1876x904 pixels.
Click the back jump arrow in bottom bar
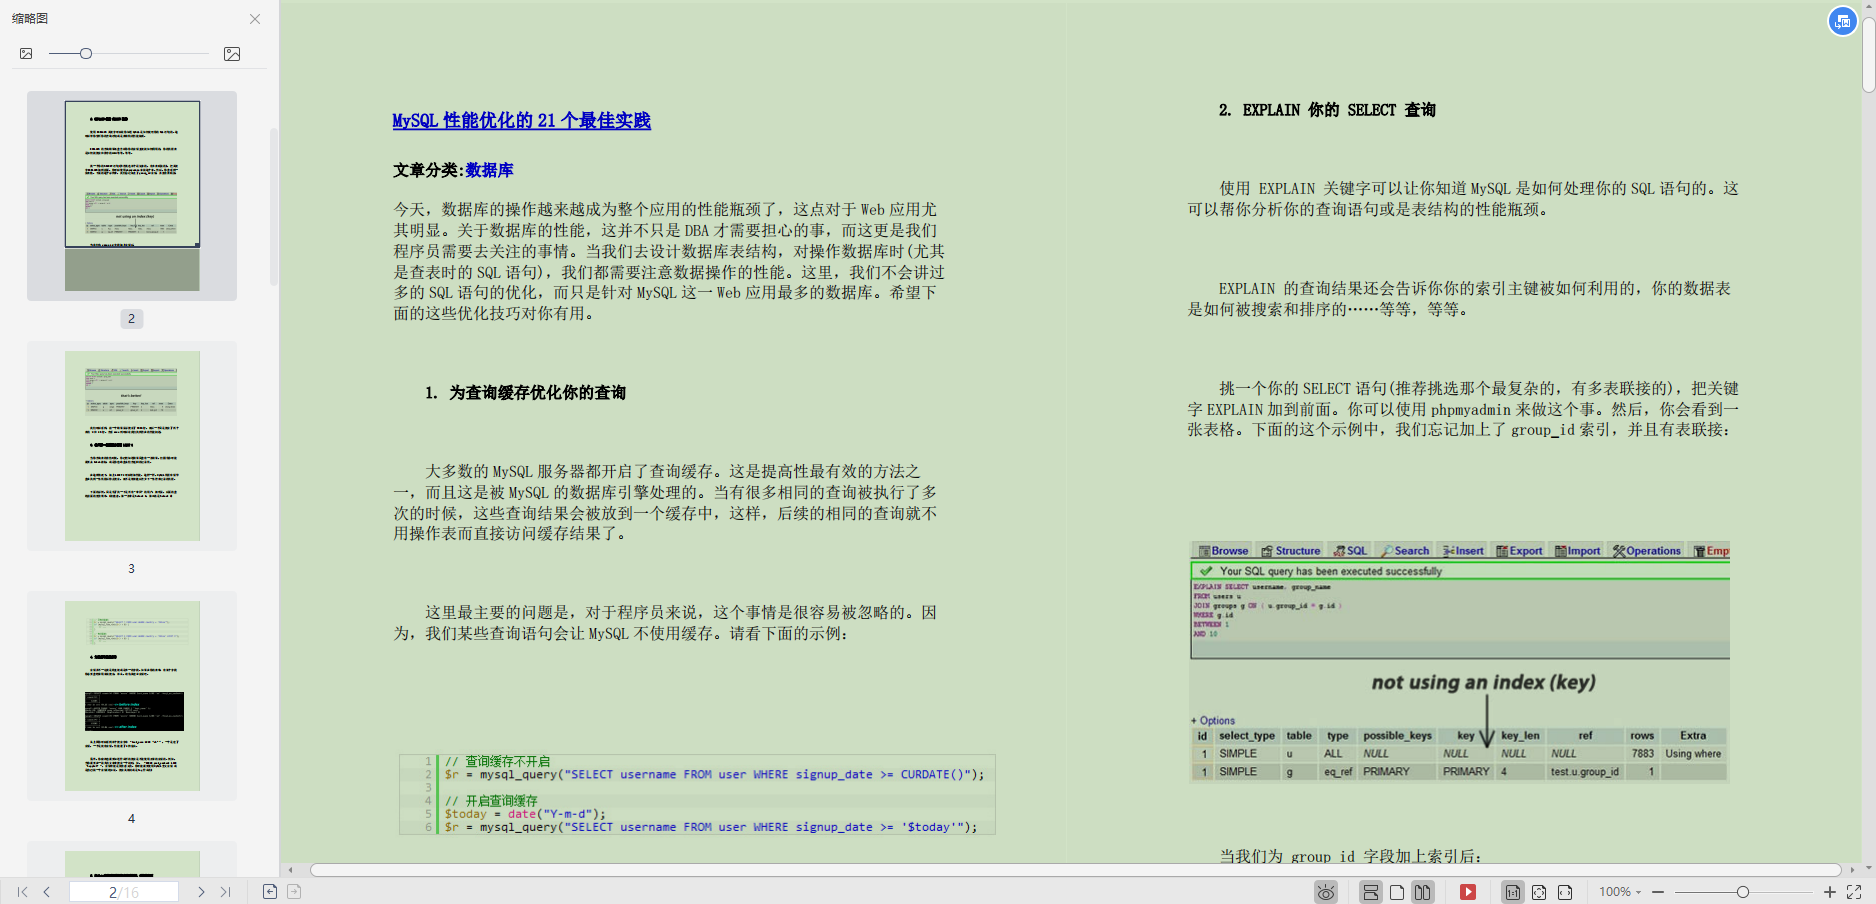pyautogui.click(x=269, y=891)
